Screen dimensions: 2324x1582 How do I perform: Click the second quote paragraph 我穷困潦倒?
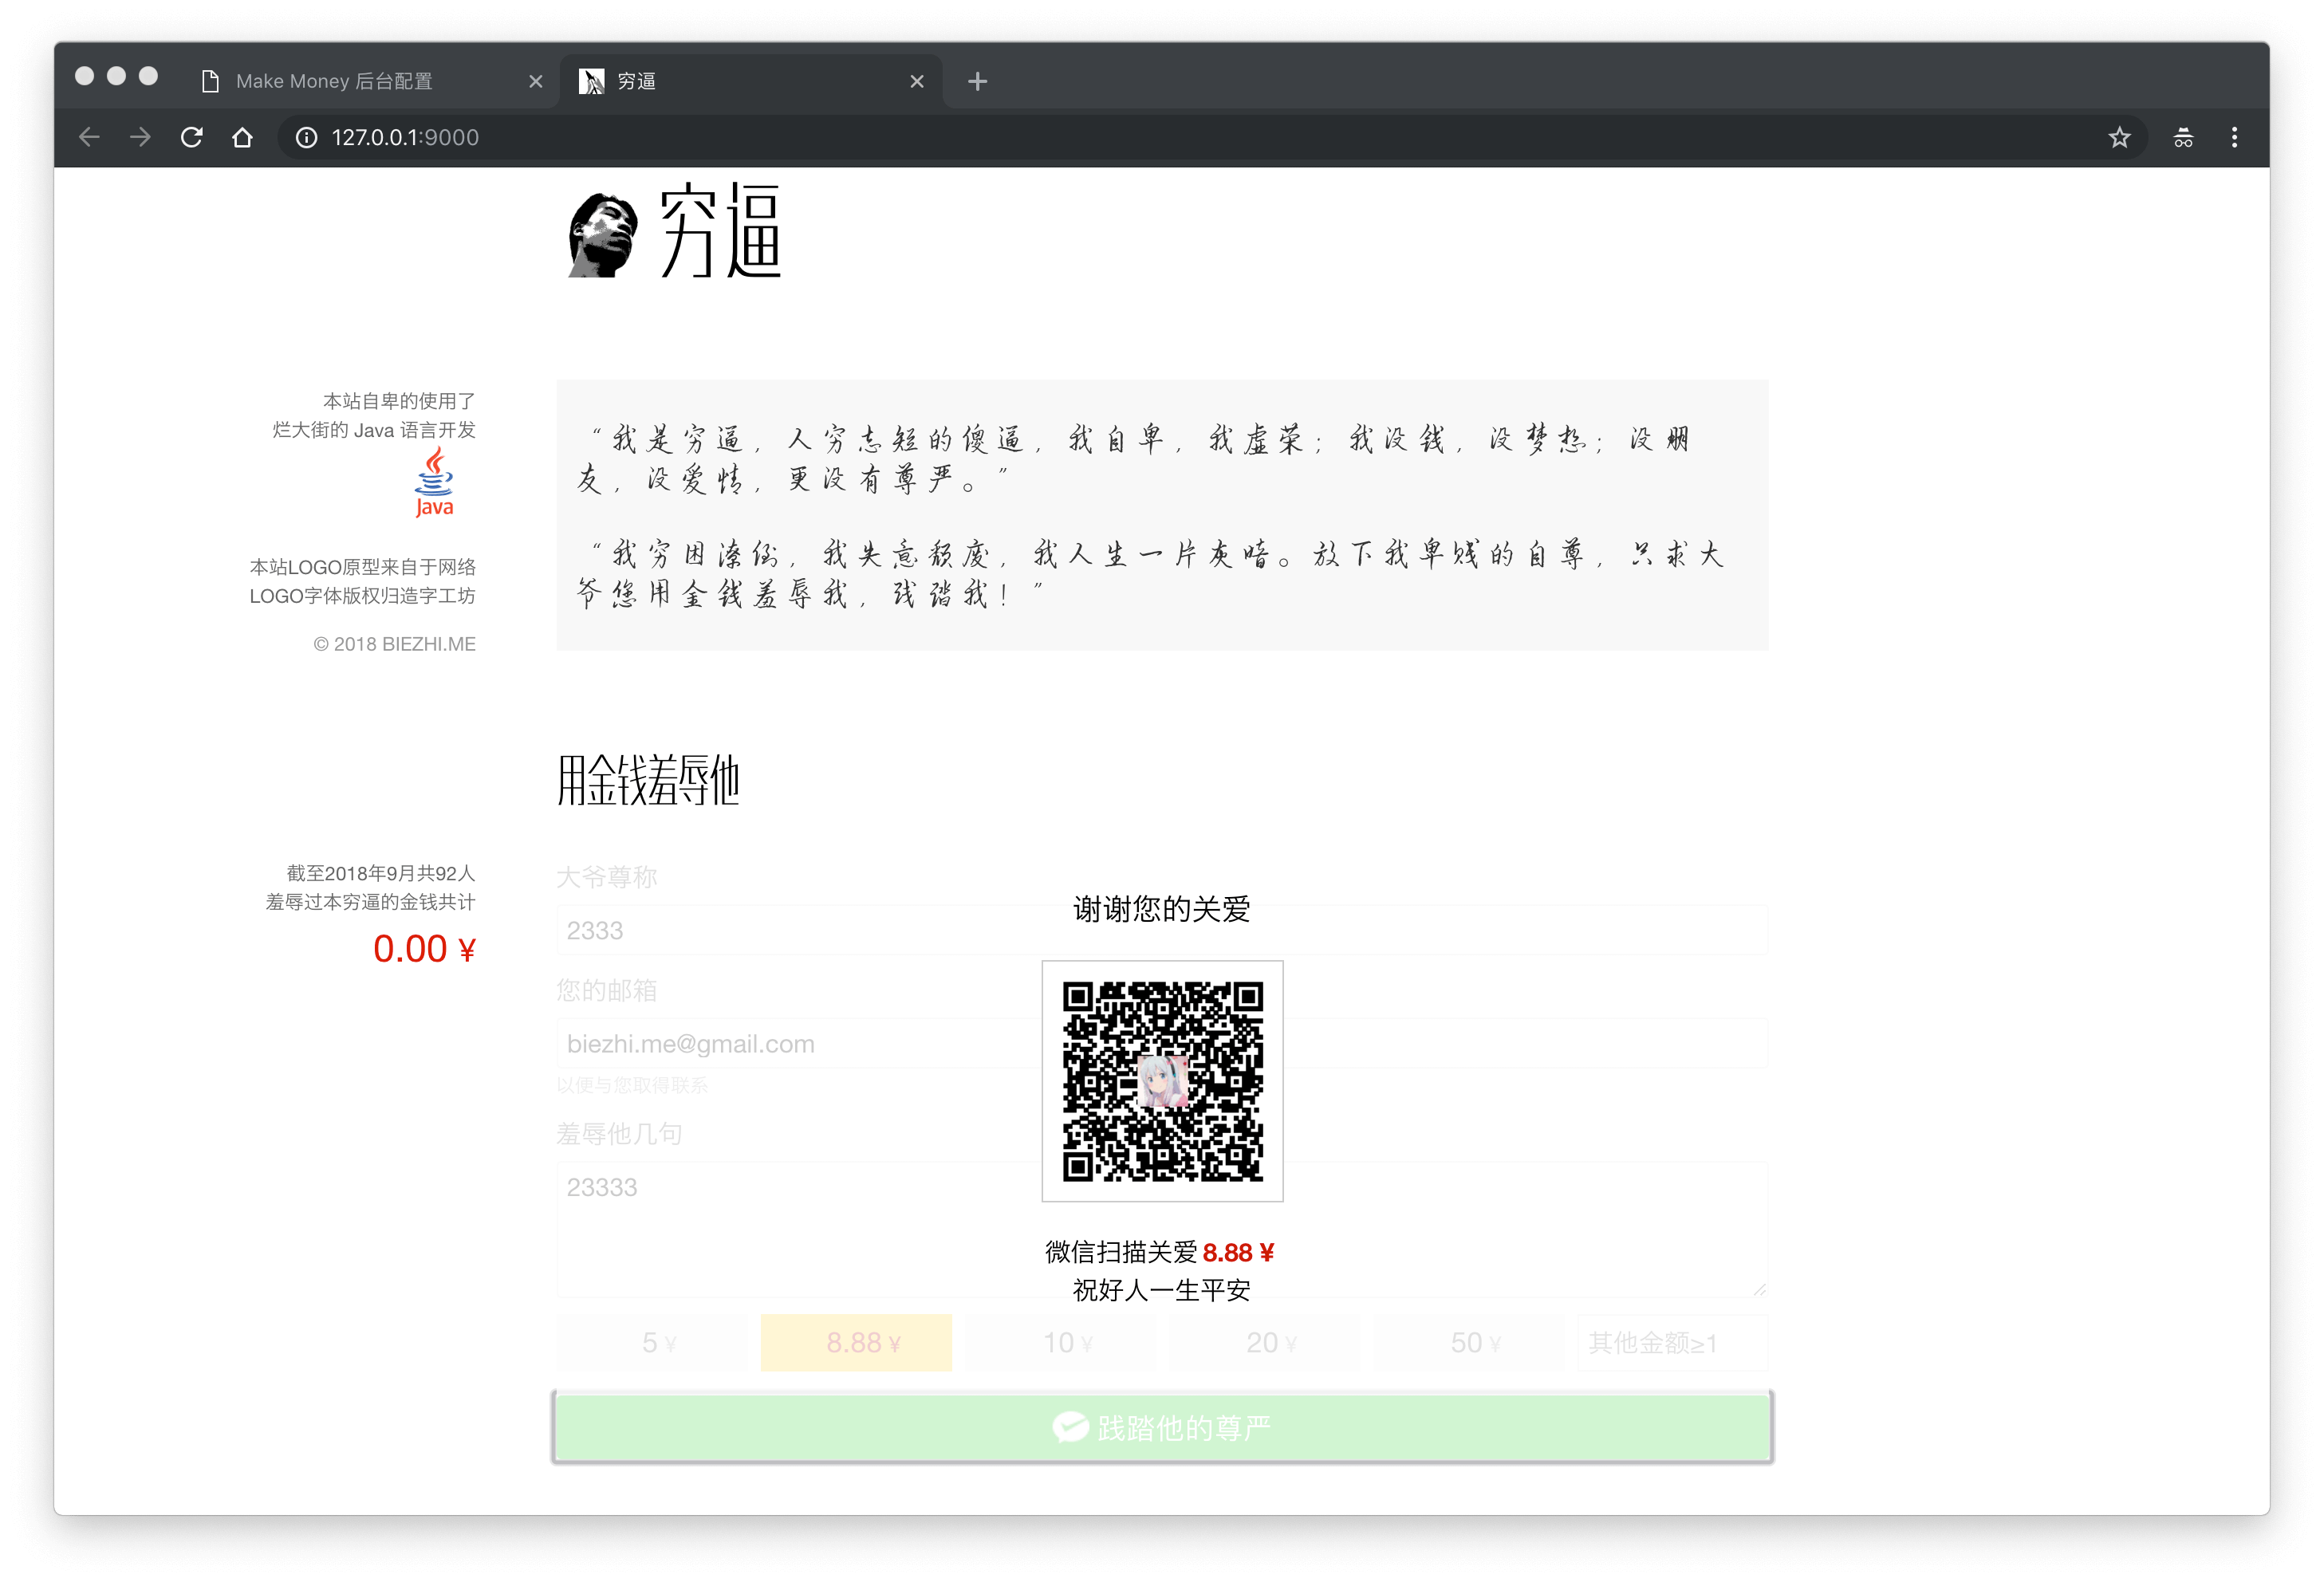click(1150, 574)
